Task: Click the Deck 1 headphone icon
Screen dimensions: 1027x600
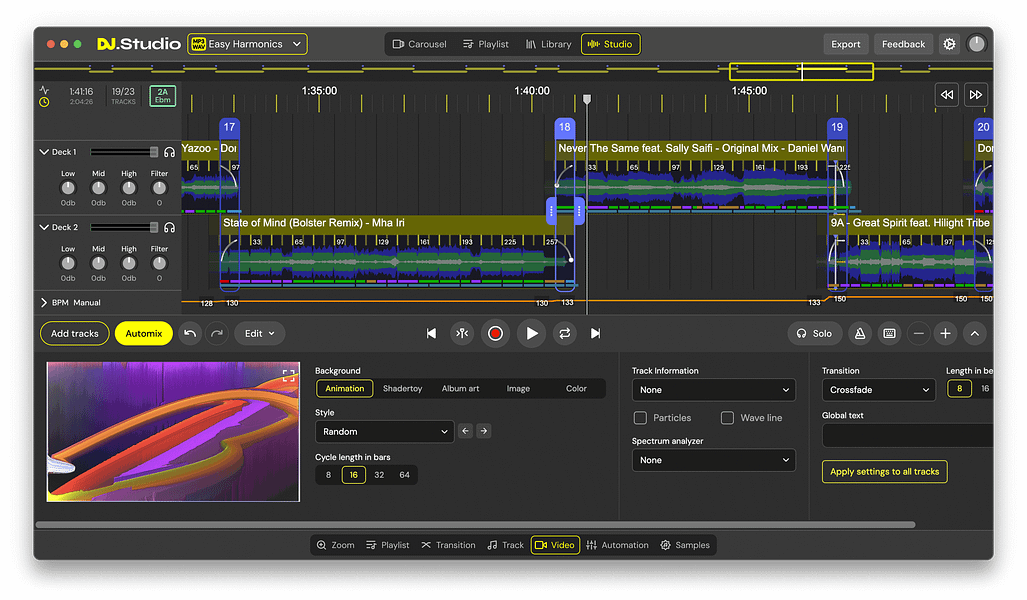Action: coord(170,152)
